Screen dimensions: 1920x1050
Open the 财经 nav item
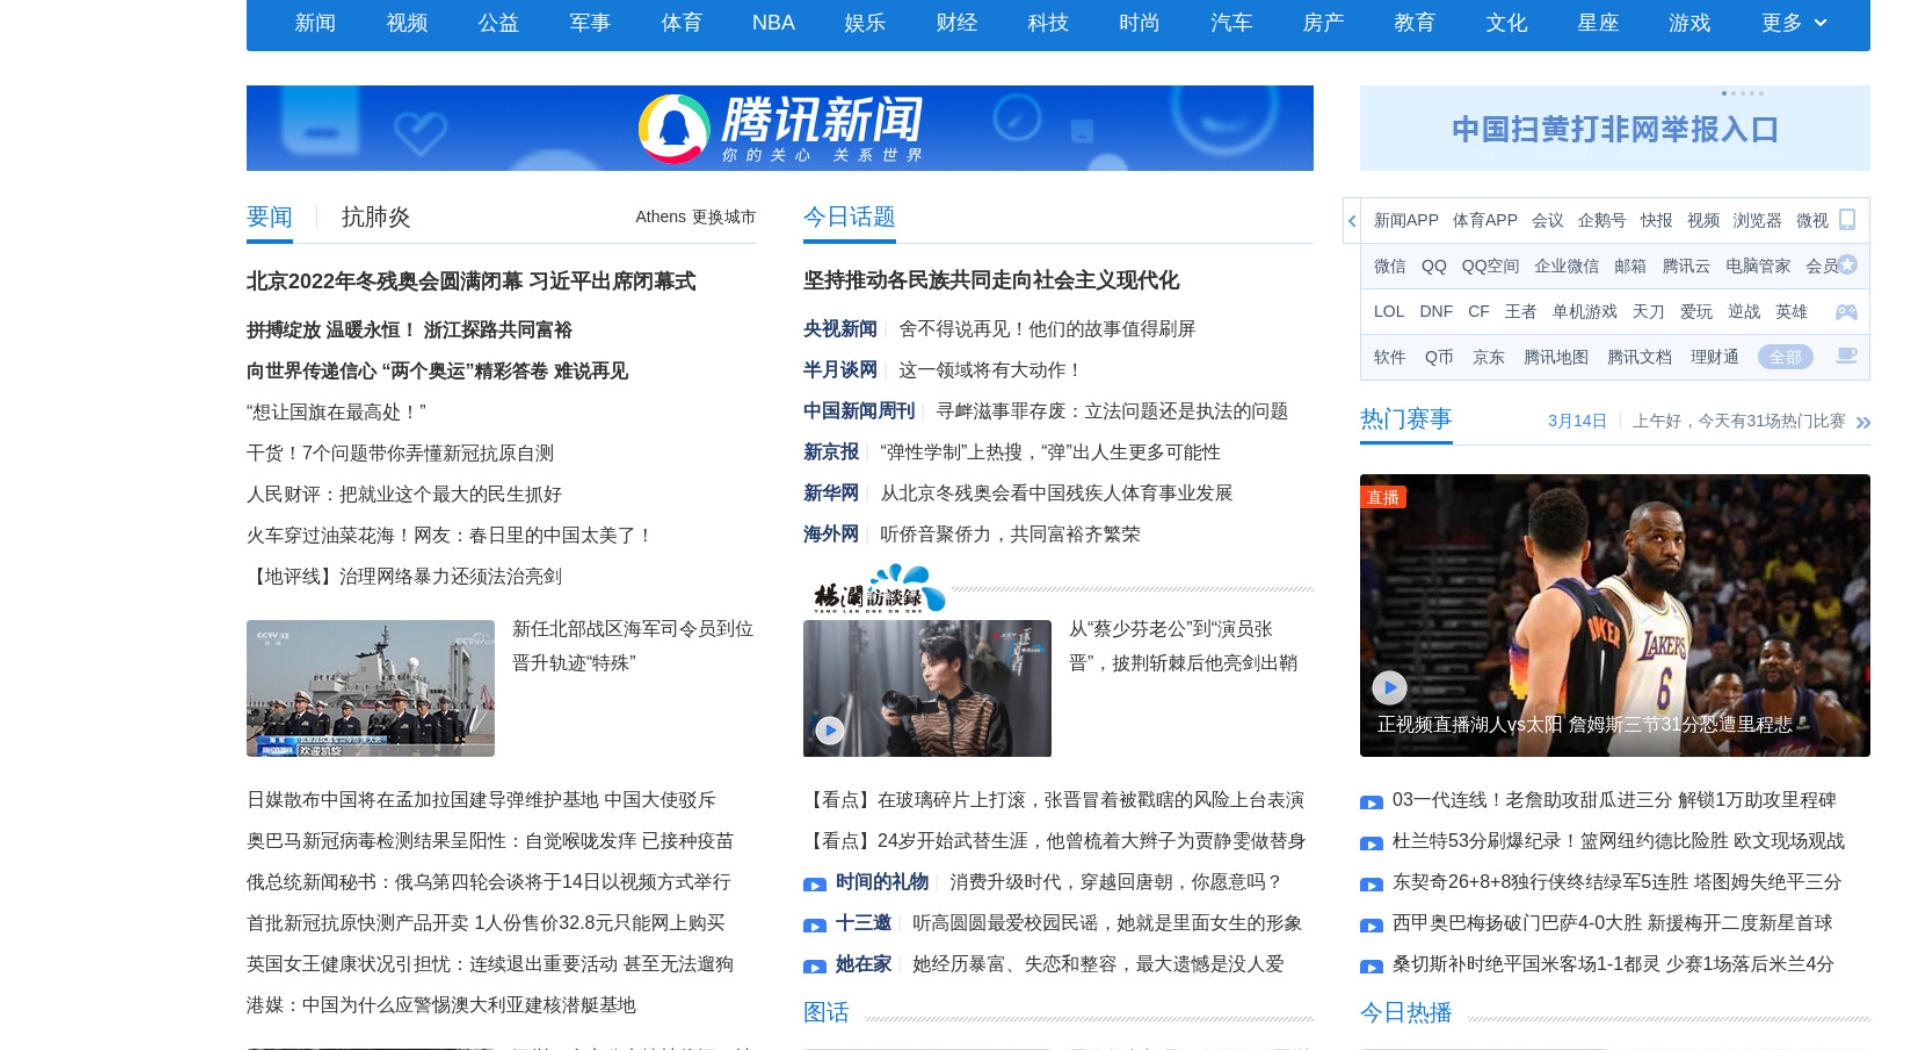click(x=956, y=22)
